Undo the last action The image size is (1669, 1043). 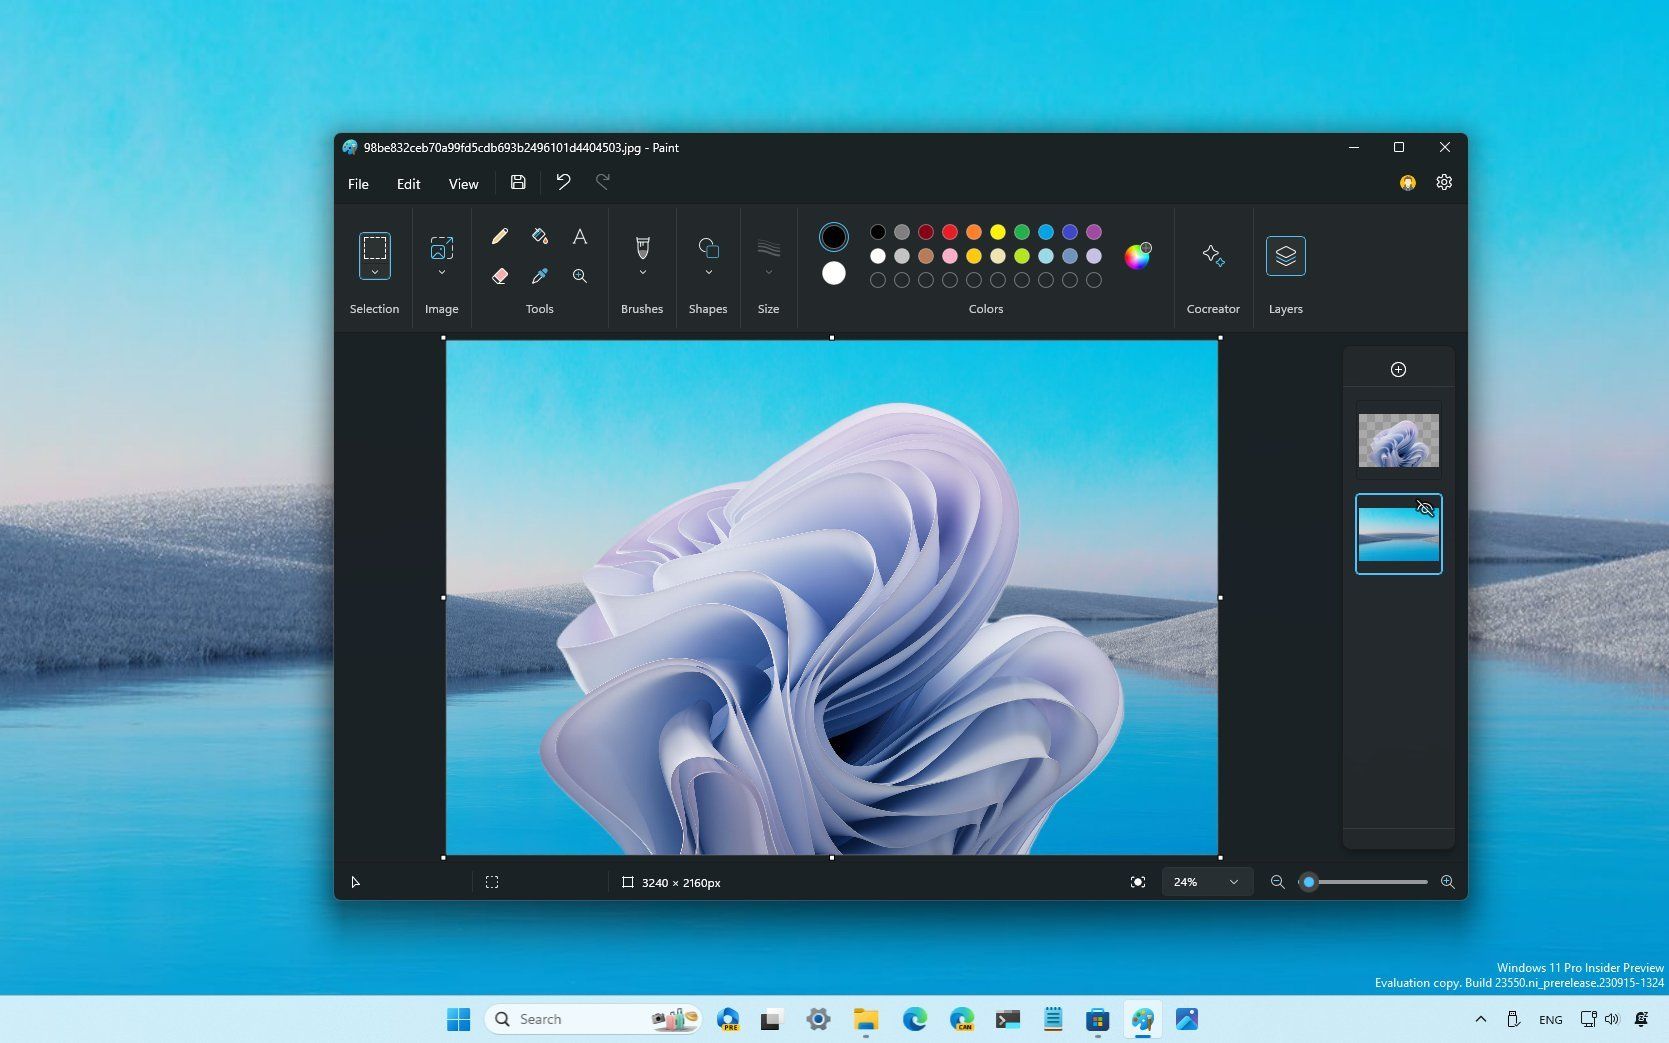(562, 182)
